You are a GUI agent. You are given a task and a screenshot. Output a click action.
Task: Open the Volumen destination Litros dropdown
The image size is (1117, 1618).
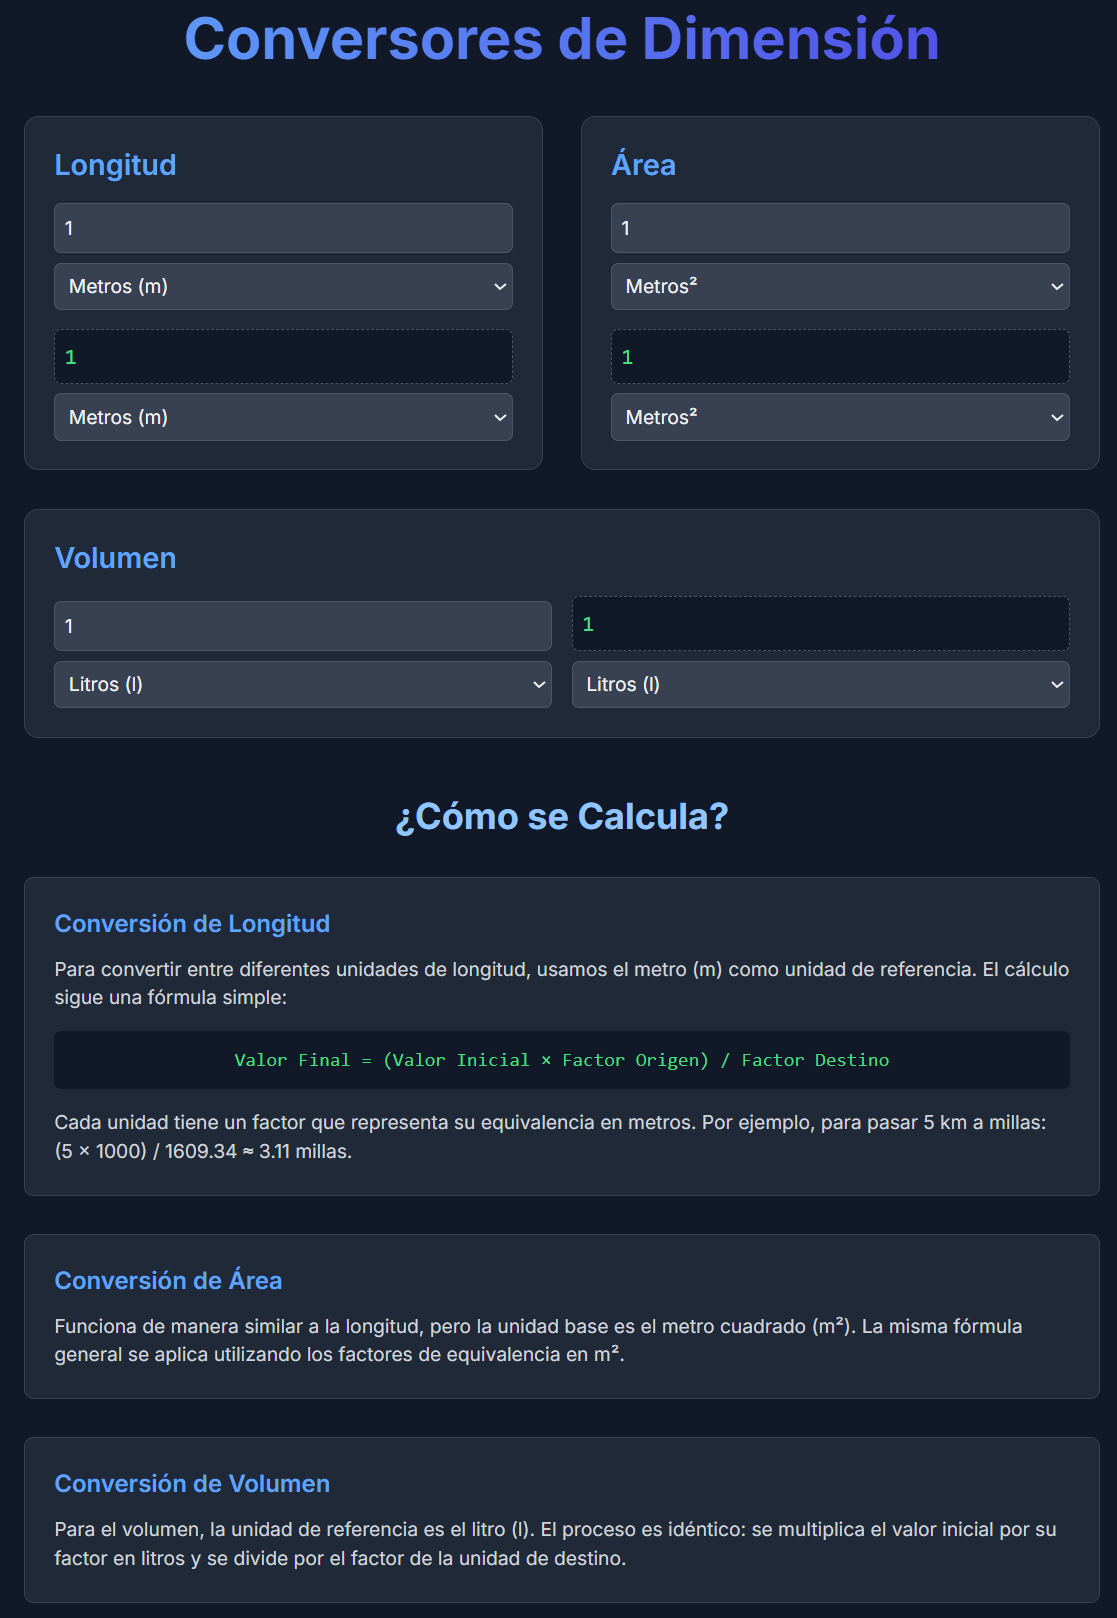coord(820,685)
